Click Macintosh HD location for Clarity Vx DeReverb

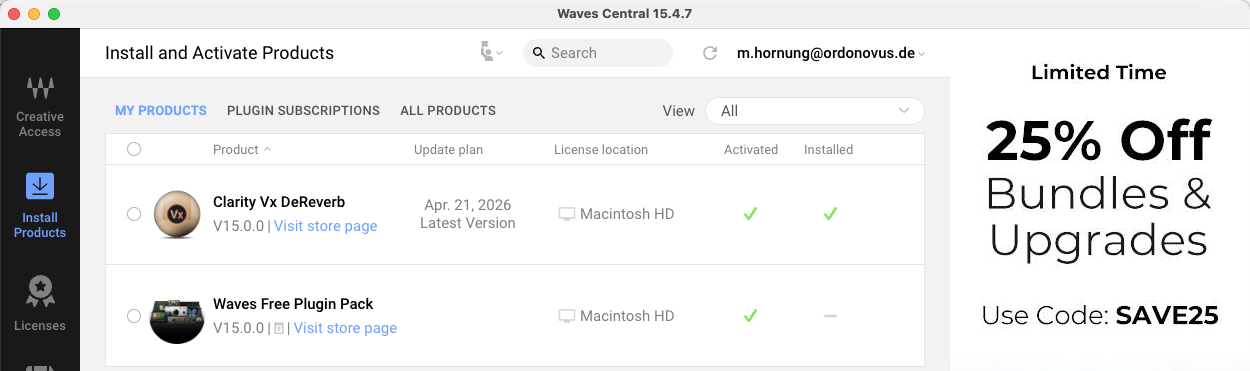point(616,214)
